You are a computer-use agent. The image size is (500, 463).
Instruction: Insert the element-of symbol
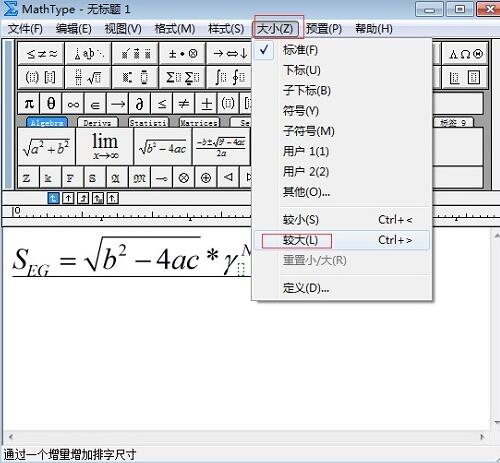coord(95,104)
